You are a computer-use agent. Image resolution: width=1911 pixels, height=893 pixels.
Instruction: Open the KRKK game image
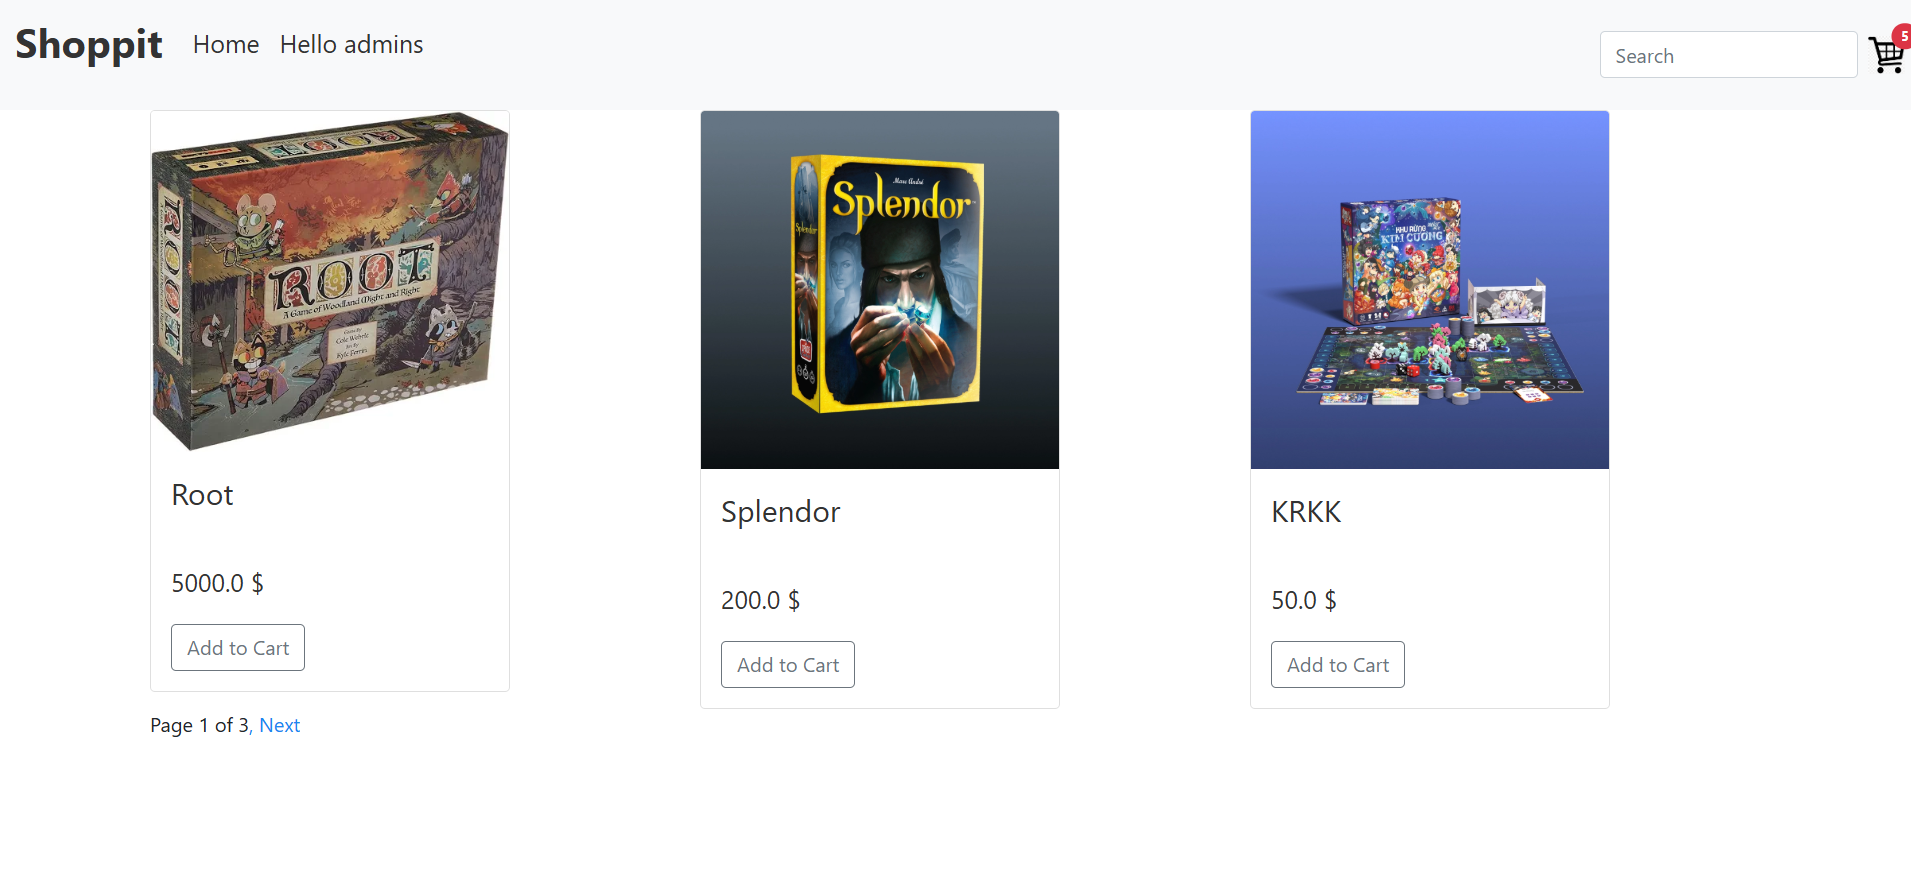pos(1430,290)
